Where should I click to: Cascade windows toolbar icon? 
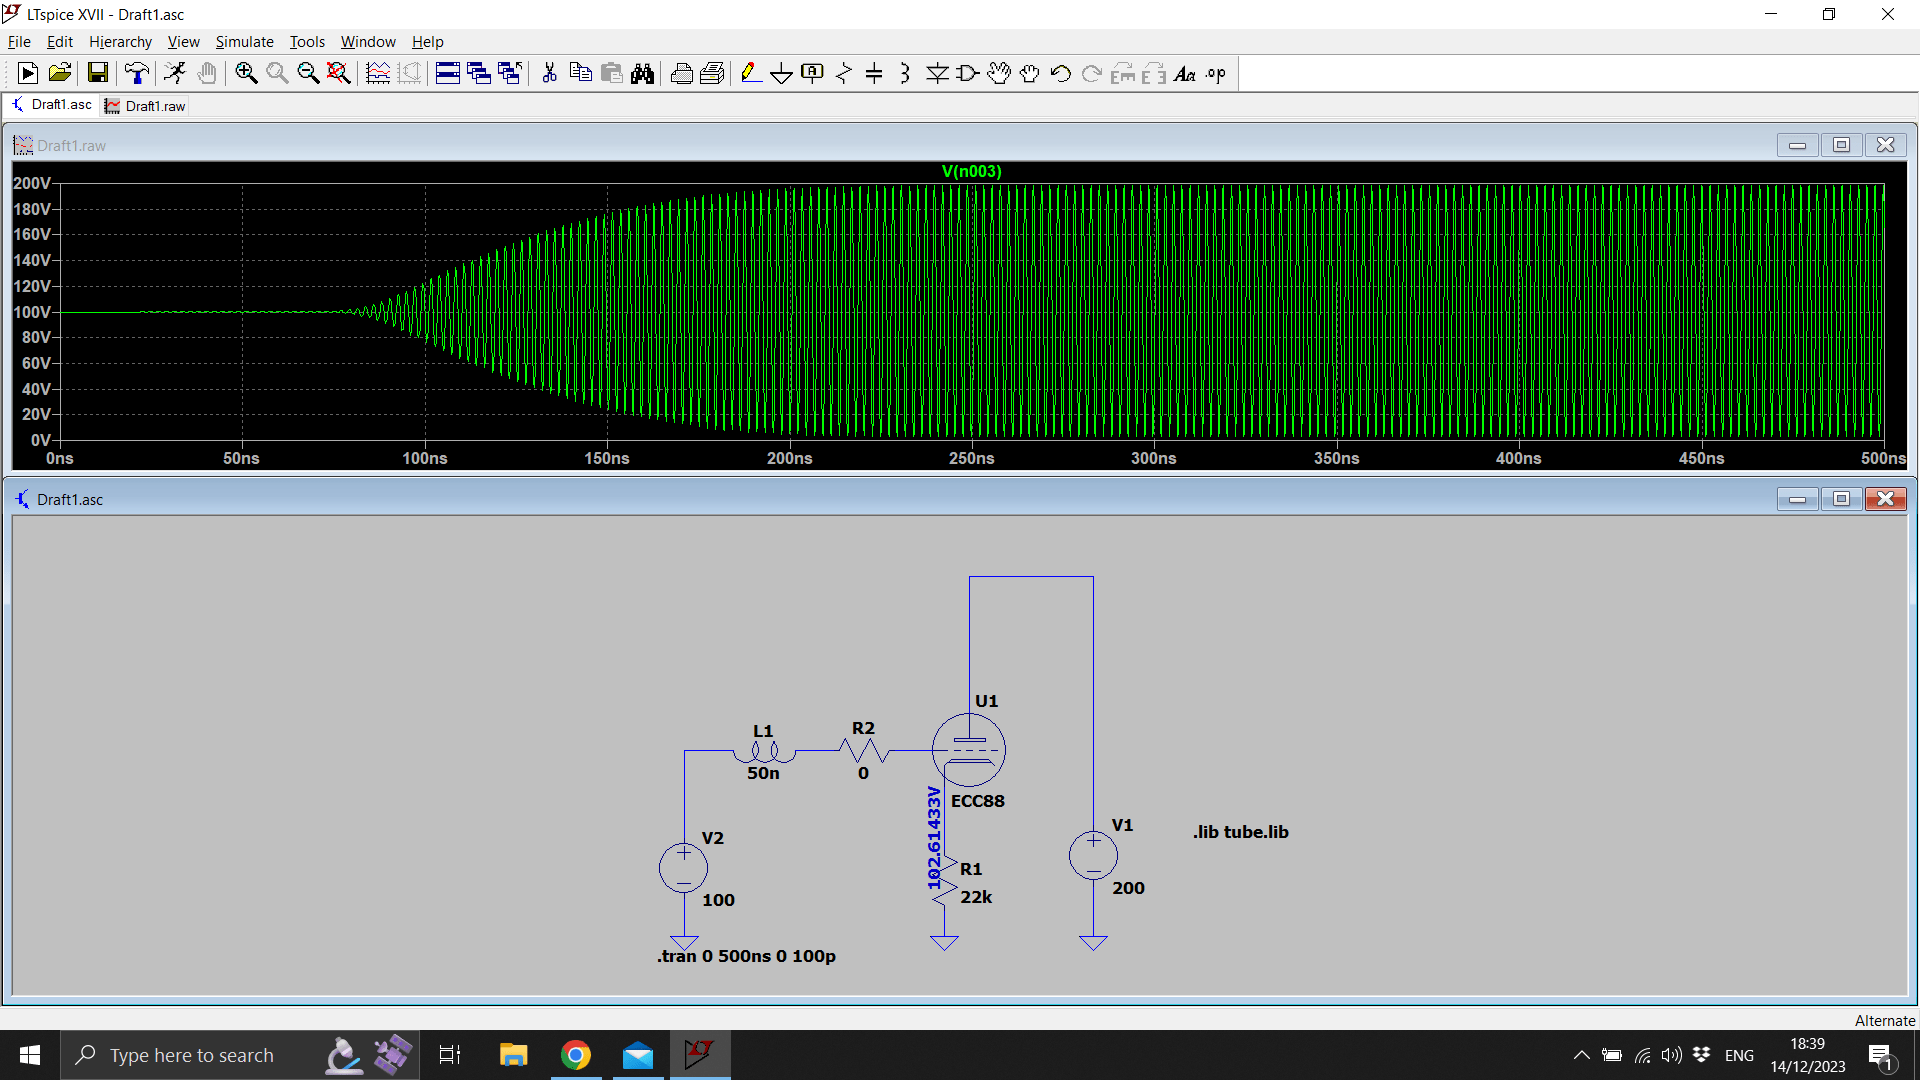point(510,73)
